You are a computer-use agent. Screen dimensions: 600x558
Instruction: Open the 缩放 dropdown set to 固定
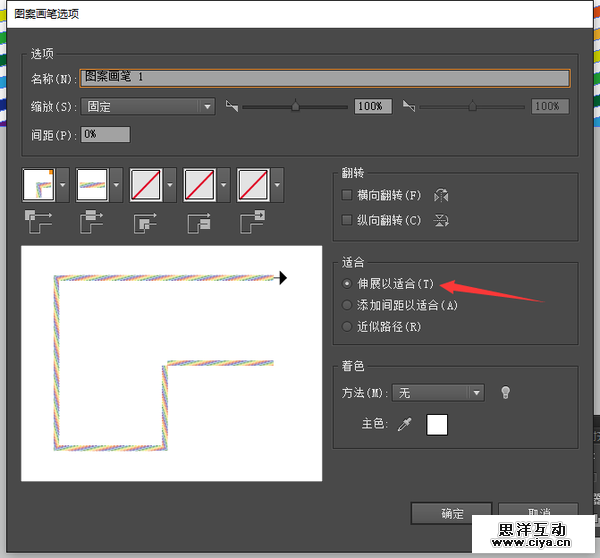(148, 106)
